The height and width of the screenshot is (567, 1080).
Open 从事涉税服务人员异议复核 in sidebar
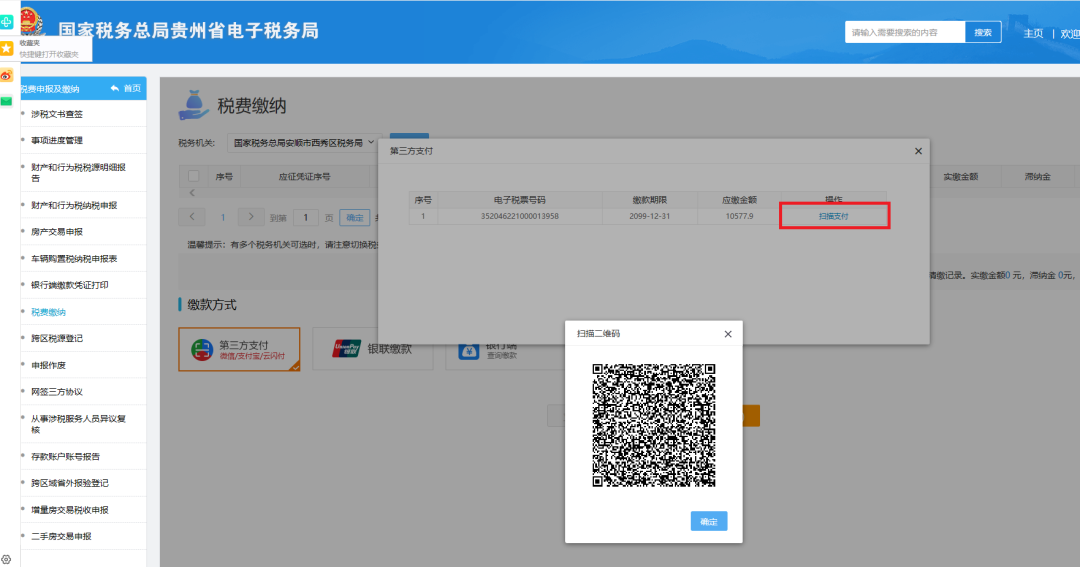(78, 424)
